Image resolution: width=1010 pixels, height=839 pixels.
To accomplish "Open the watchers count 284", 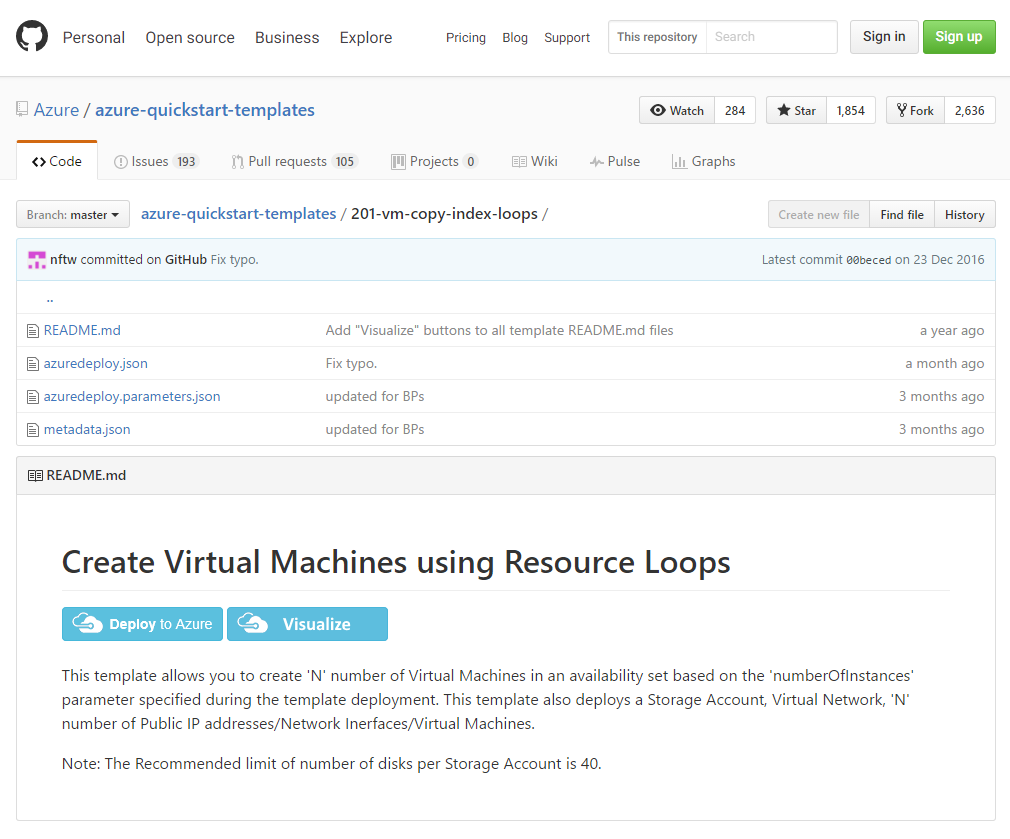I will pos(735,110).
